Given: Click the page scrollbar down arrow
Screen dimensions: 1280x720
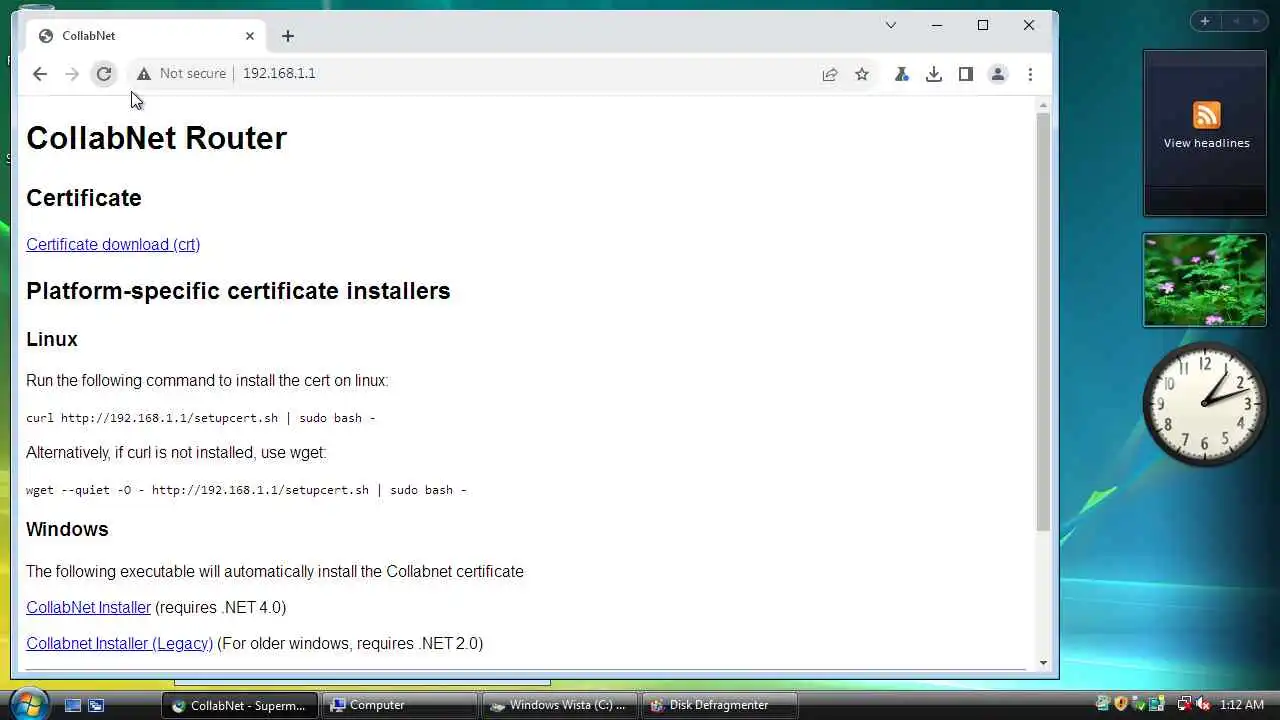Looking at the screenshot, I should pyautogui.click(x=1043, y=662).
